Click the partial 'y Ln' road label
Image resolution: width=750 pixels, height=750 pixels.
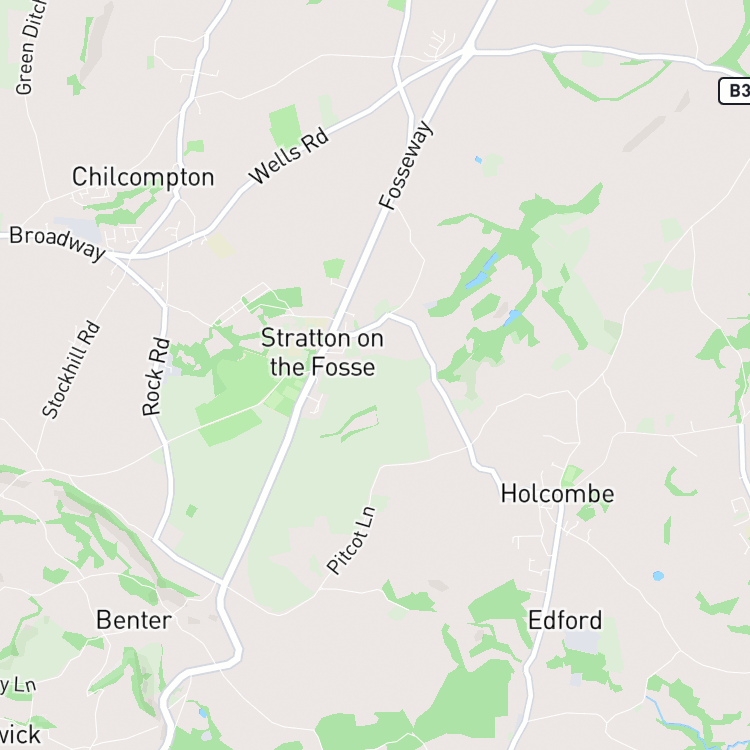pos(18,685)
